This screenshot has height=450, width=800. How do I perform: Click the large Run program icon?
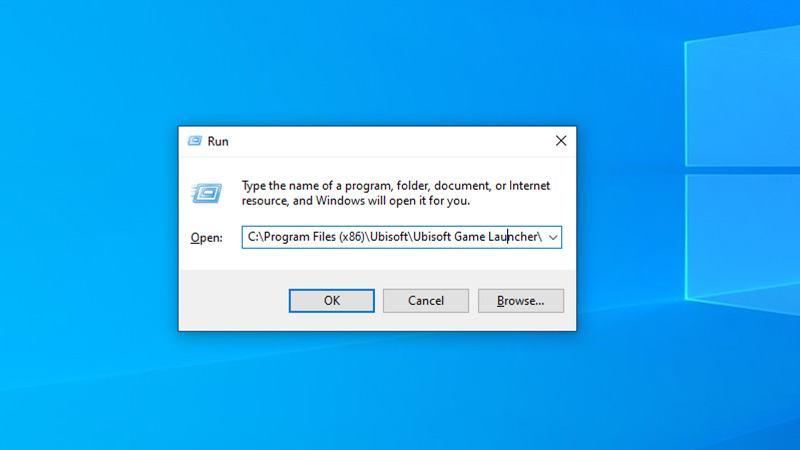206,193
